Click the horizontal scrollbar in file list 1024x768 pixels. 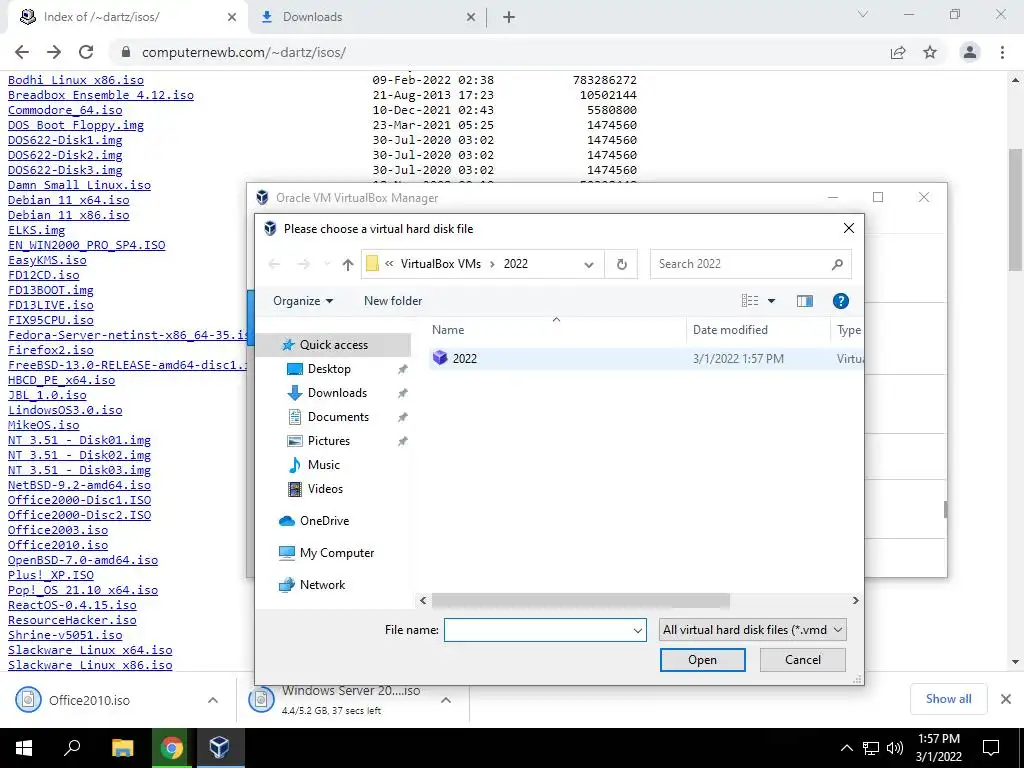pyautogui.click(x=580, y=600)
